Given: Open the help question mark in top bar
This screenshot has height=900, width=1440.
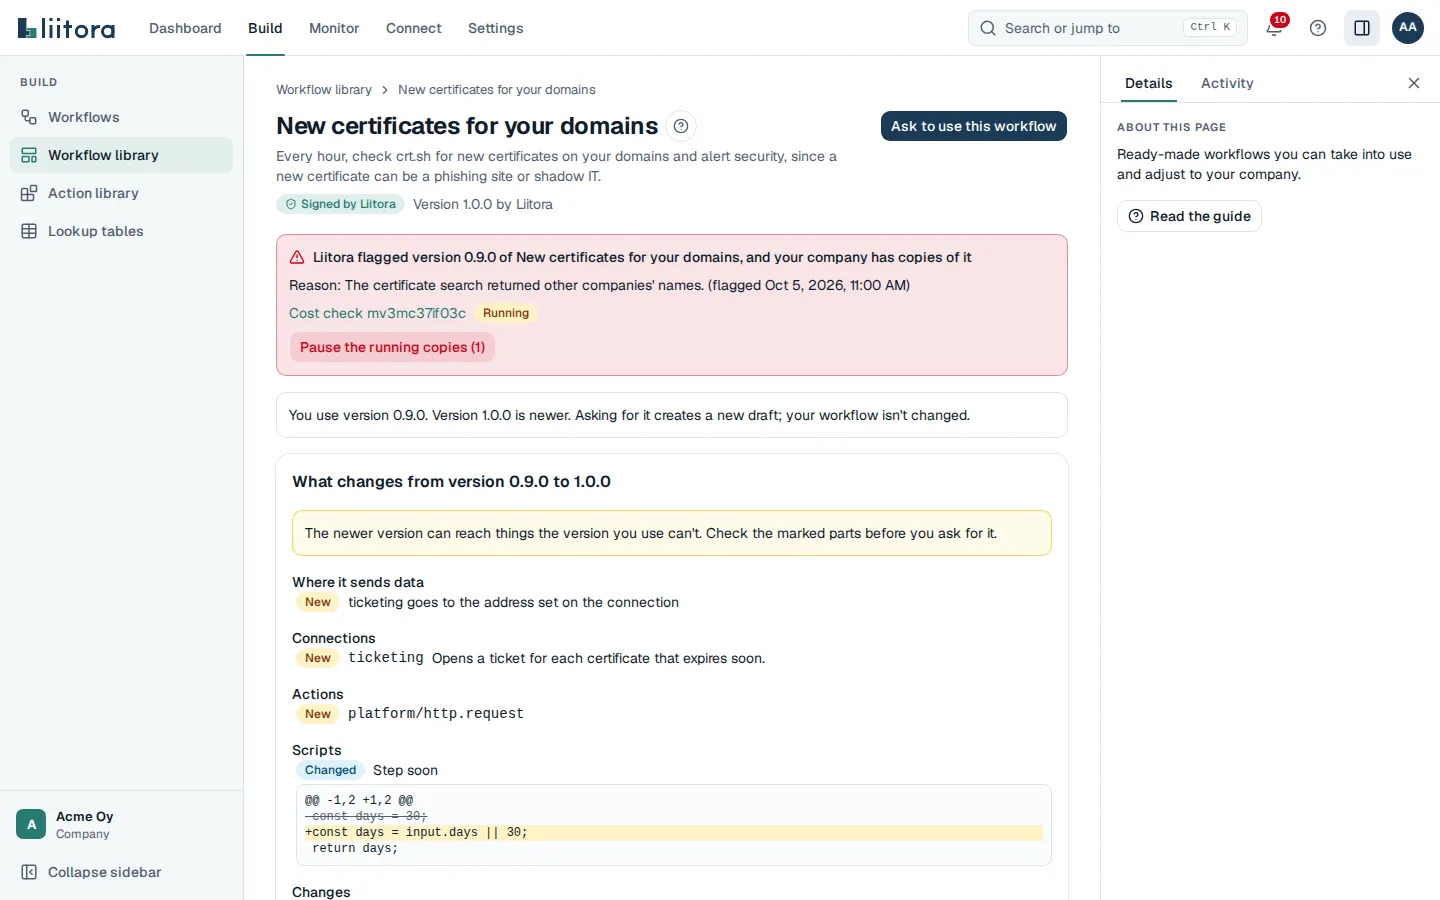Looking at the screenshot, I should 1318,28.
